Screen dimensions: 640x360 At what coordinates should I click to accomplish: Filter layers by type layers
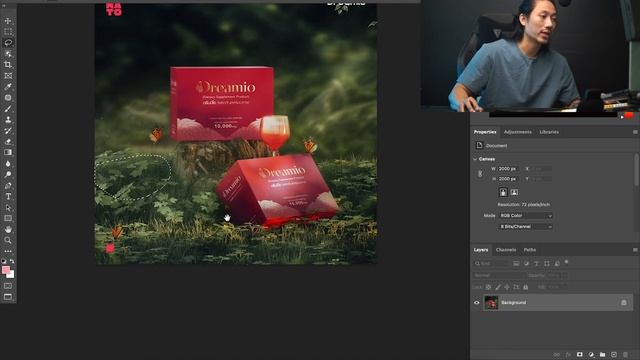click(x=536, y=264)
